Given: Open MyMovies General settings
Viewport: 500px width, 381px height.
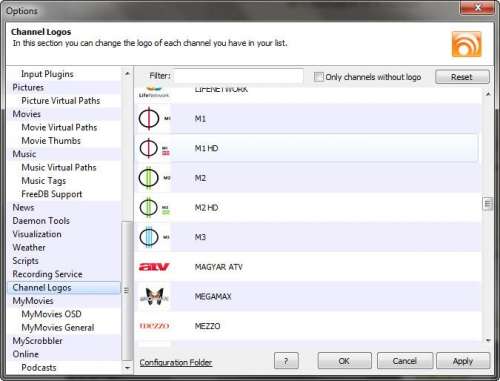Looking at the screenshot, I should (58, 327).
